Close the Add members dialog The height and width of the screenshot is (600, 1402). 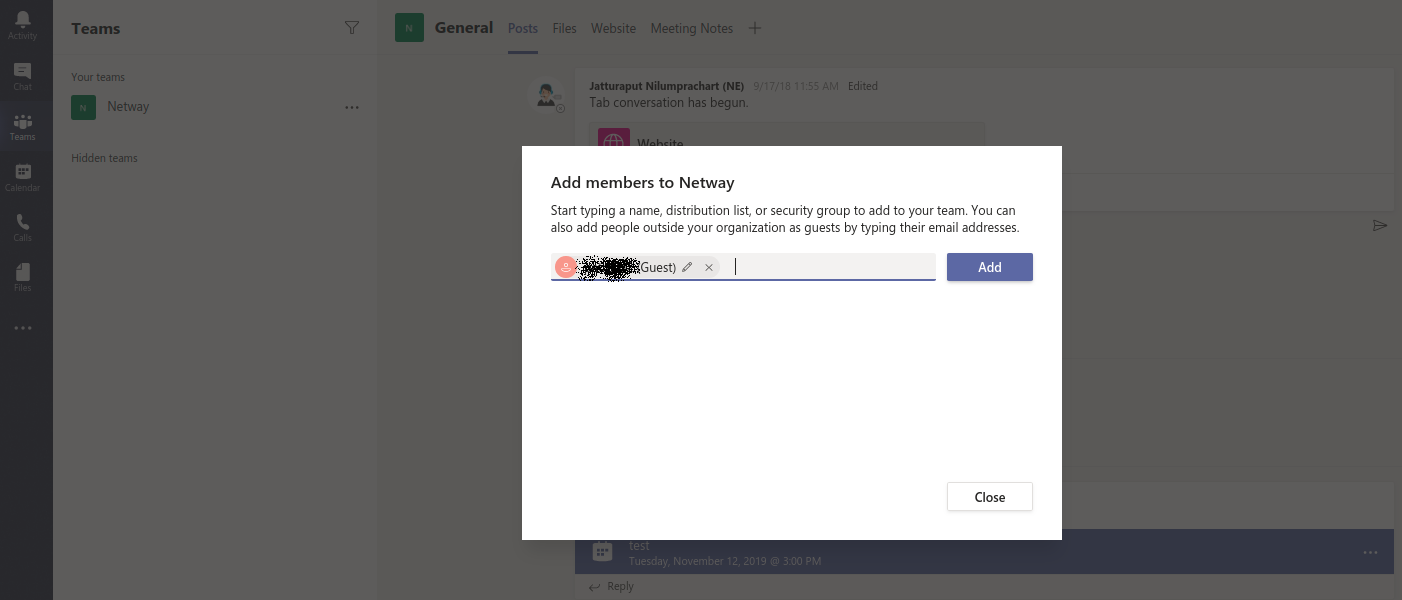tap(989, 497)
